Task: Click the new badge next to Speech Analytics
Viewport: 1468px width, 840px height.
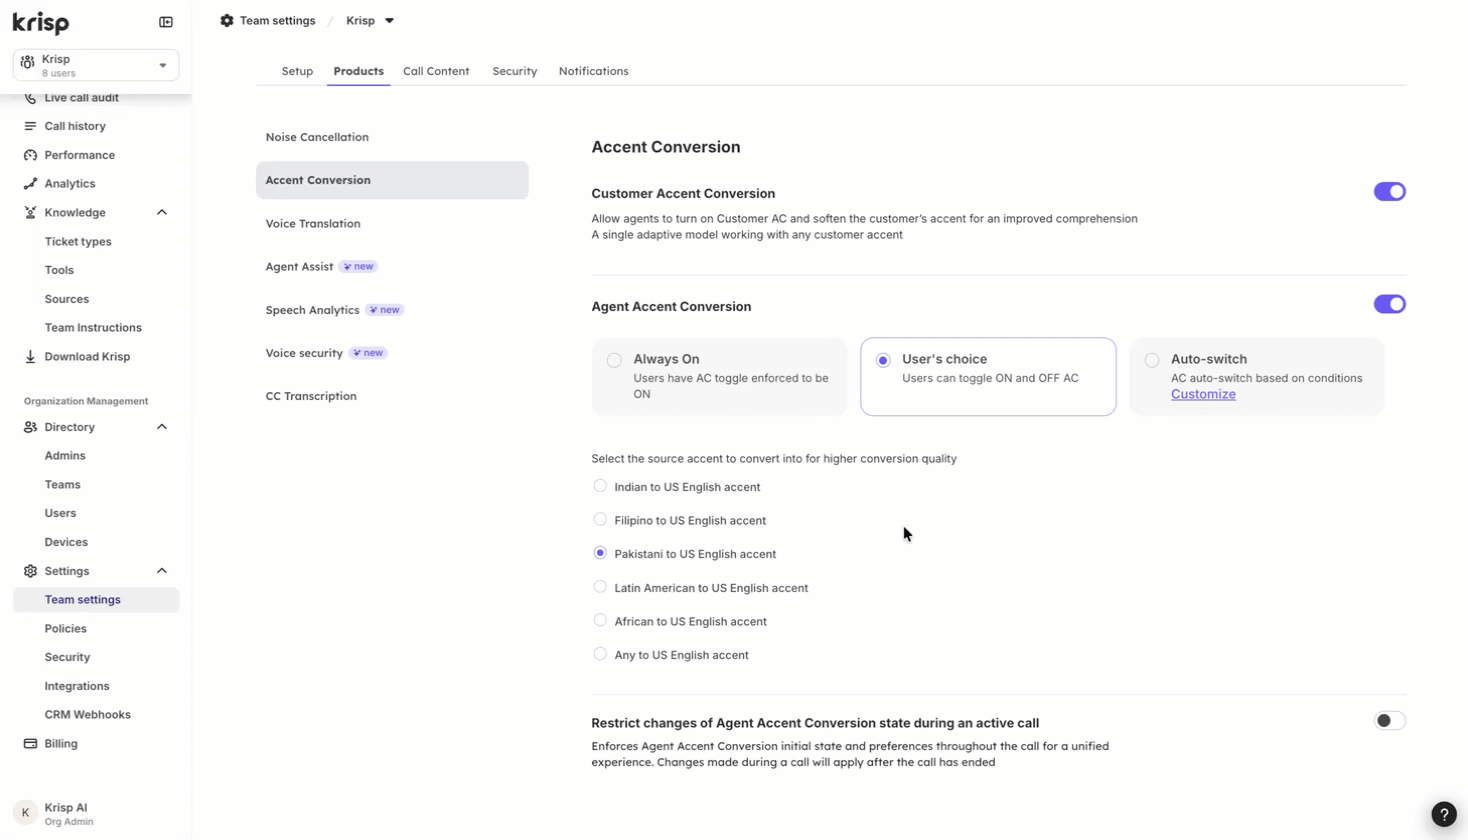Action: pos(384,310)
